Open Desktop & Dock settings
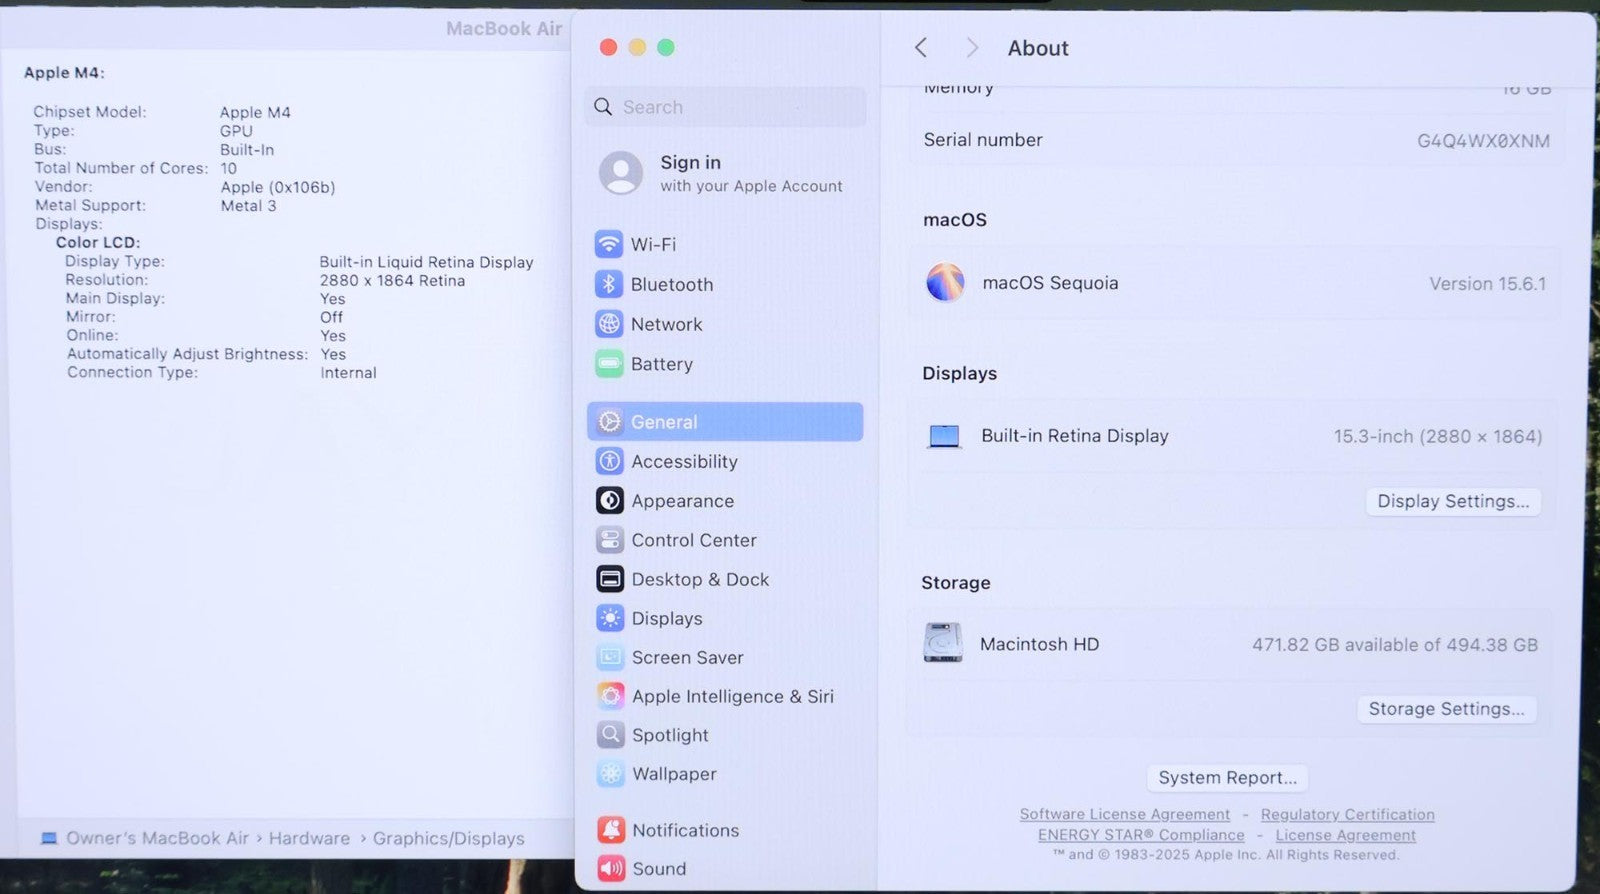 (x=699, y=579)
